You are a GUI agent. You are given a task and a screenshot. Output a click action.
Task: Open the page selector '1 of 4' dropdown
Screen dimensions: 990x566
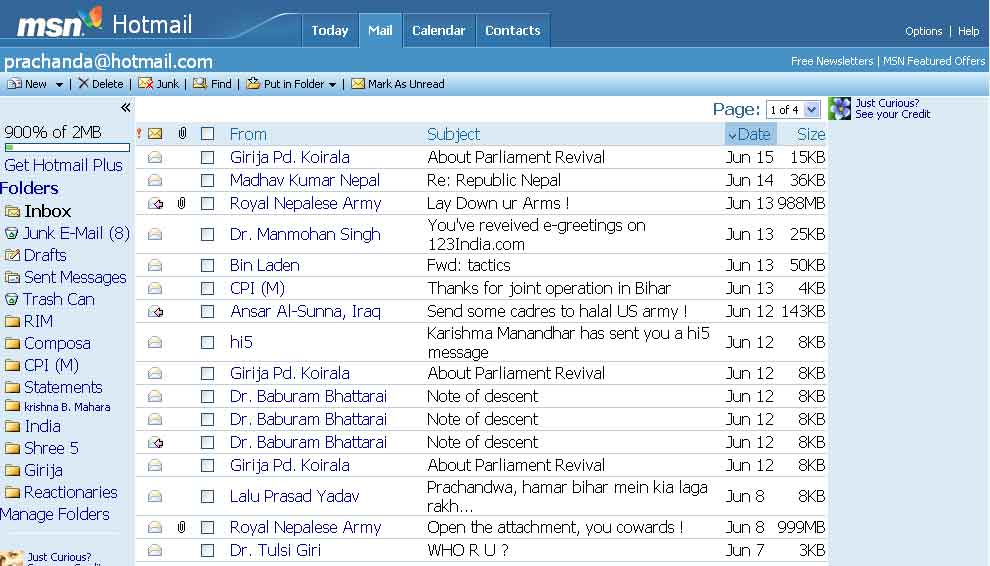[x=811, y=110]
